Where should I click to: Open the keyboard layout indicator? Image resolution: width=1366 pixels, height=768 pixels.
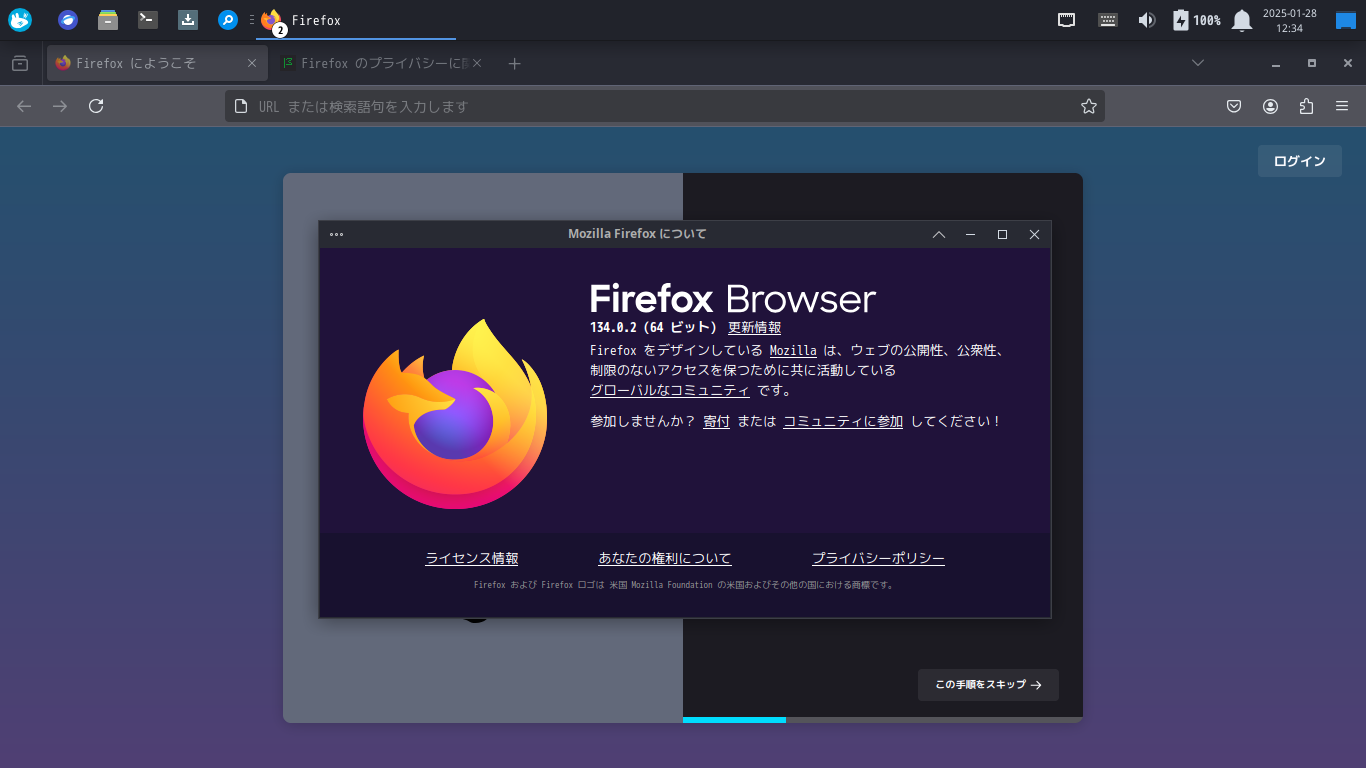1107,19
